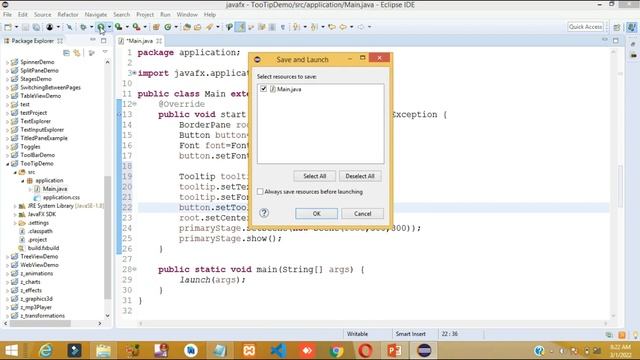
Task: Click the New Java Package toolbar icon
Action: (156, 27)
